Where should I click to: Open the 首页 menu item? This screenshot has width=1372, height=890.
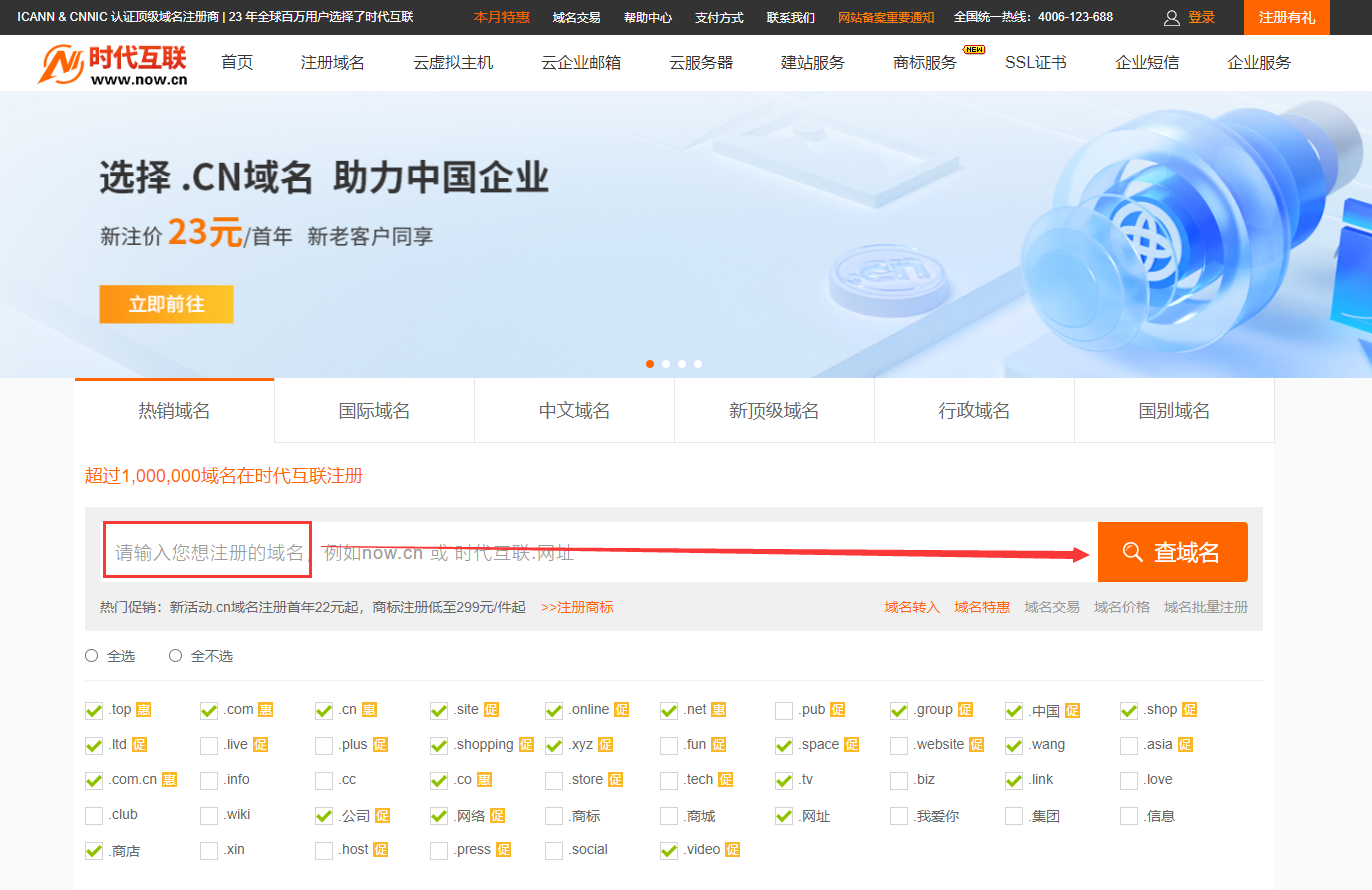click(237, 62)
